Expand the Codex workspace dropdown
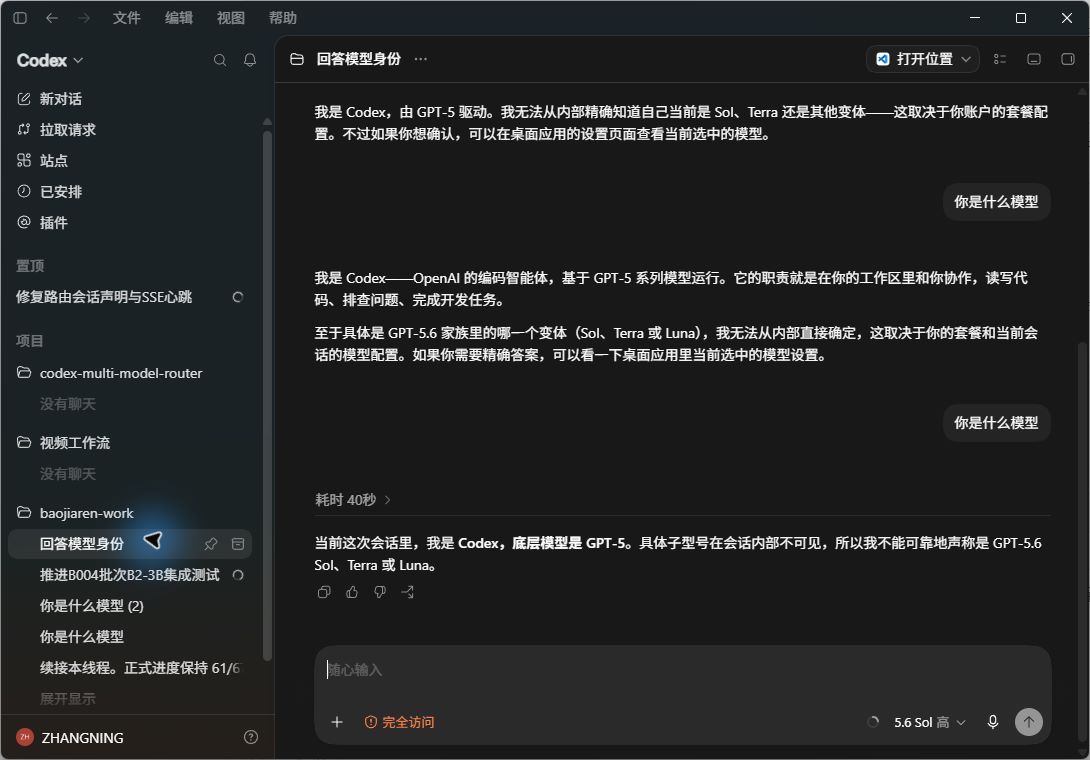 point(50,60)
